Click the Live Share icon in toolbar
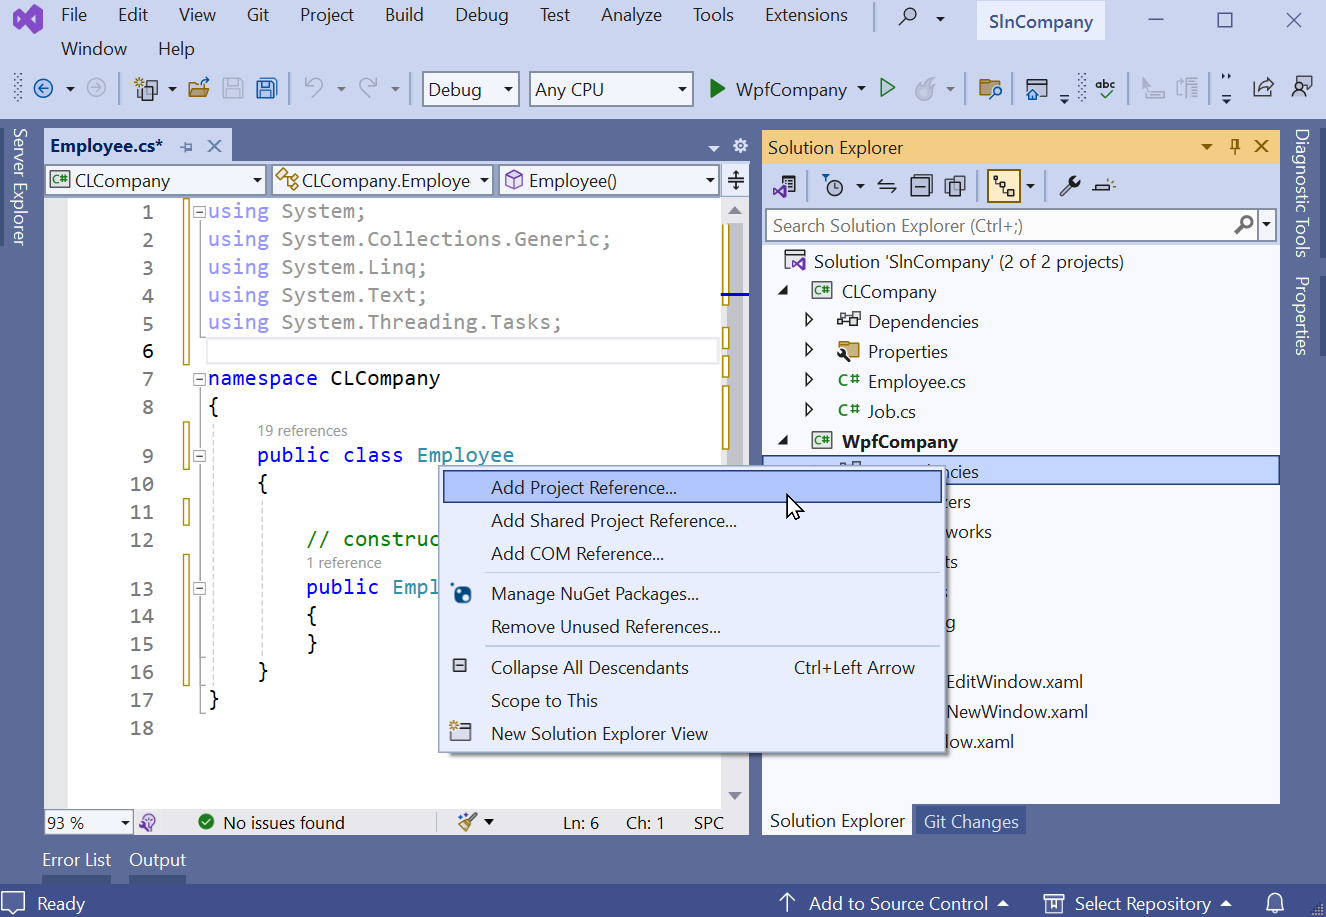Viewport: 1326px width, 917px height. tap(1263, 89)
